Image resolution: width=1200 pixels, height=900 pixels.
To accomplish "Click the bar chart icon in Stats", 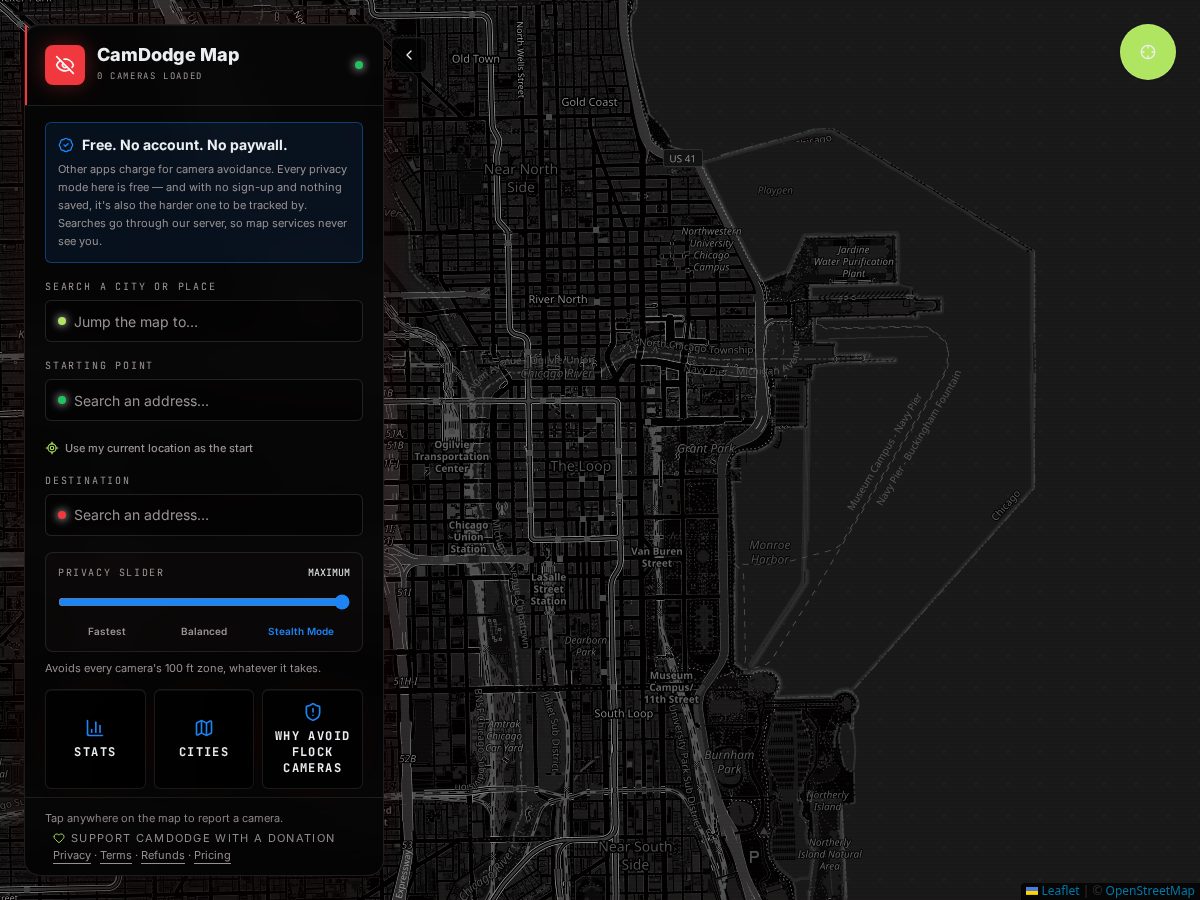I will tap(95, 728).
